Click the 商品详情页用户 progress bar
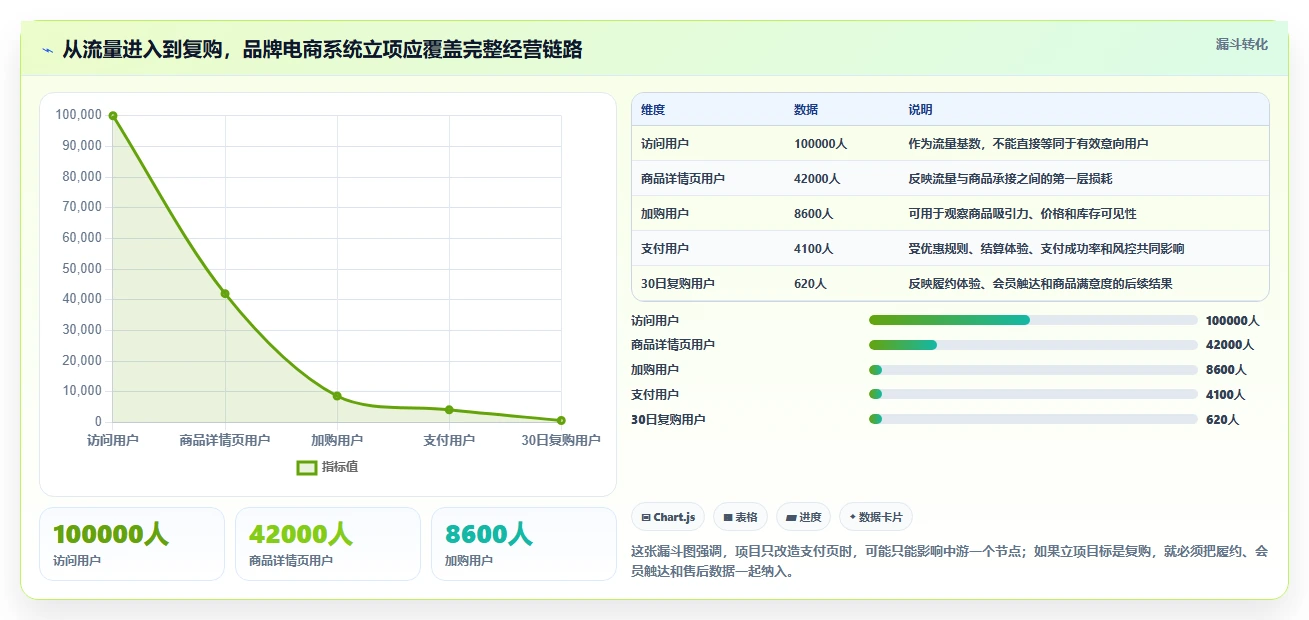The height and width of the screenshot is (620, 1309). click(1033, 345)
